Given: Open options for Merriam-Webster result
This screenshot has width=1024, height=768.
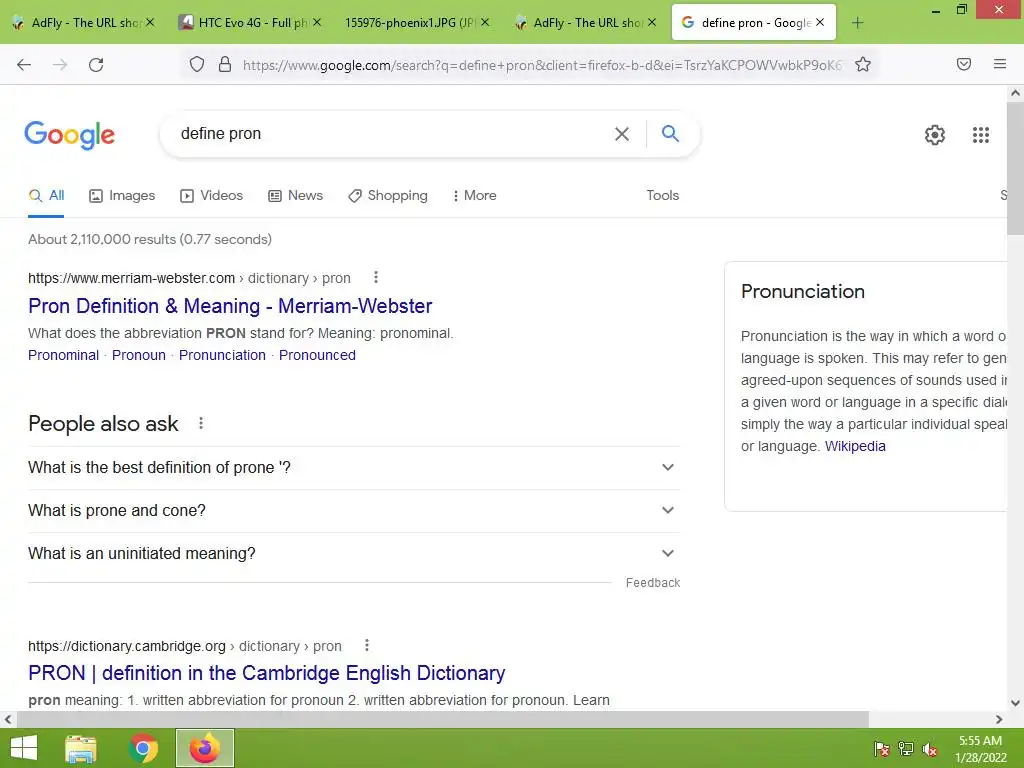Looking at the screenshot, I should [376, 278].
